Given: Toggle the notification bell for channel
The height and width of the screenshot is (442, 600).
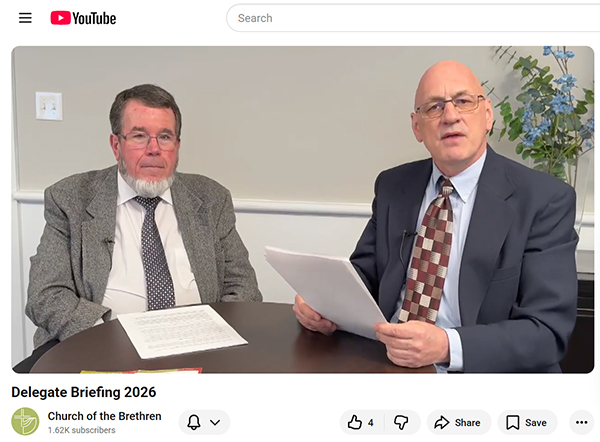Looking at the screenshot, I should (194, 422).
